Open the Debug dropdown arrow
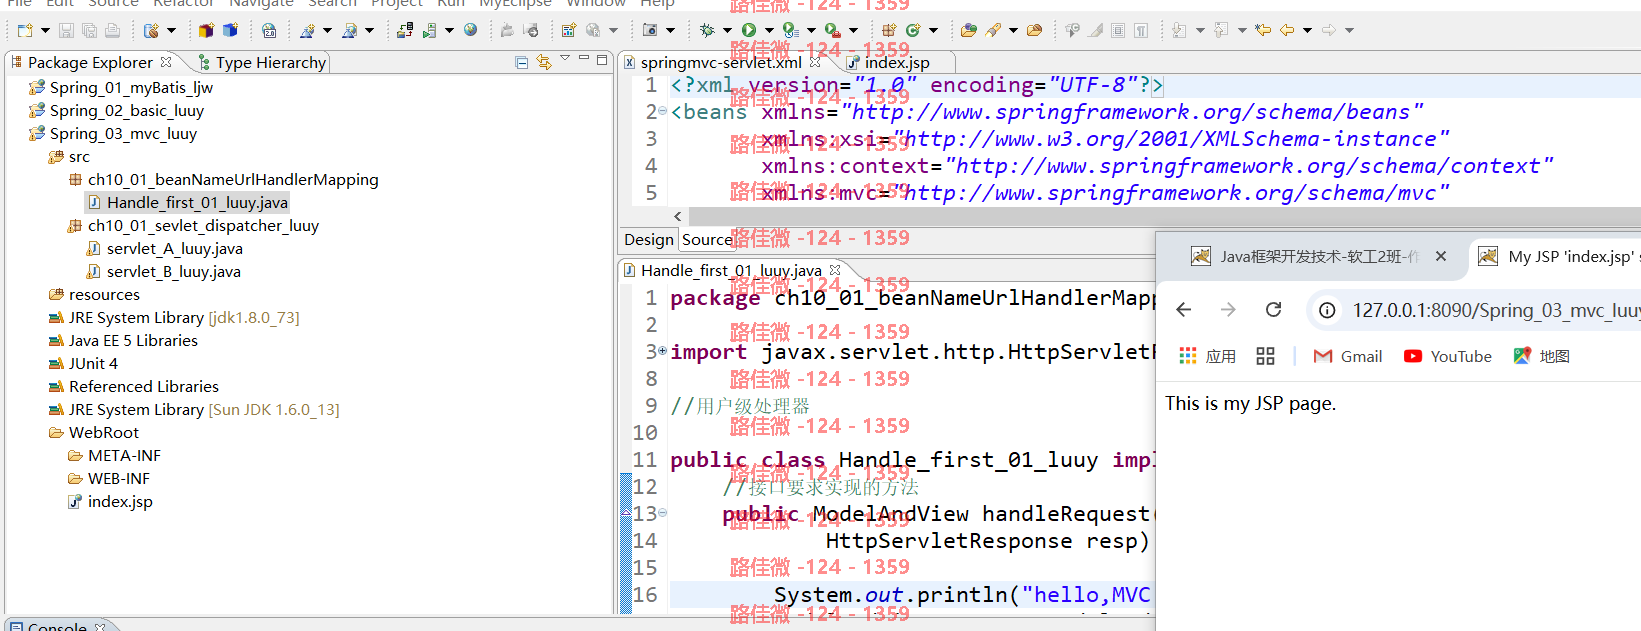This screenshot has height=631, width=1641. (727, 30)
